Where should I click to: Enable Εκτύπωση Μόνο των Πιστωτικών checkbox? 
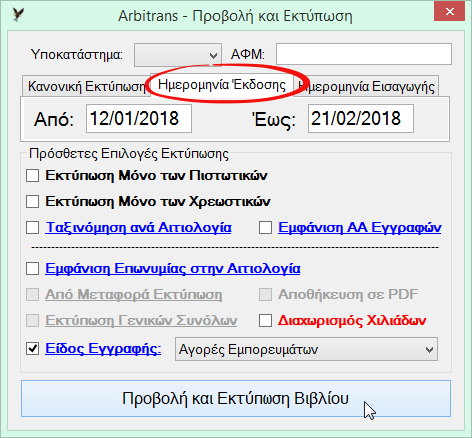click(32, 175)
